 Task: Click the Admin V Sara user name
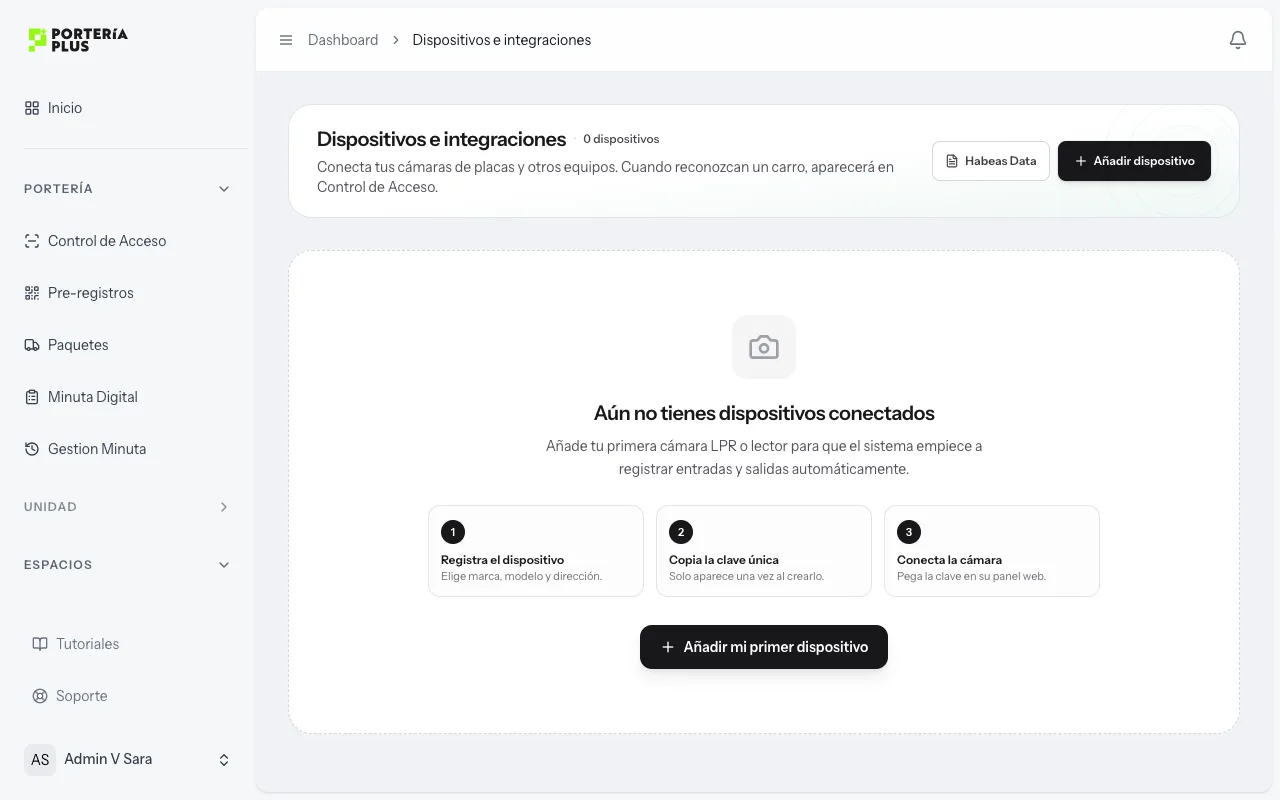(108, 759)
